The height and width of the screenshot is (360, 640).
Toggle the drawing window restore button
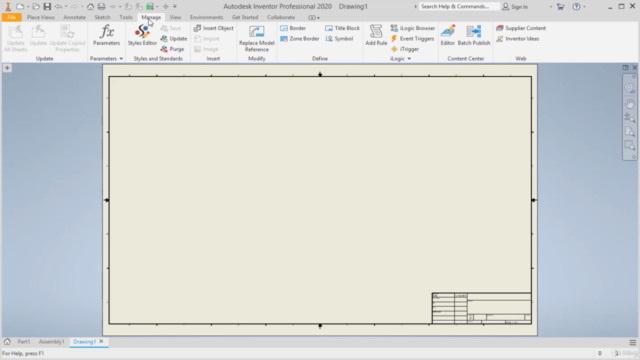(x=625, y=68)
